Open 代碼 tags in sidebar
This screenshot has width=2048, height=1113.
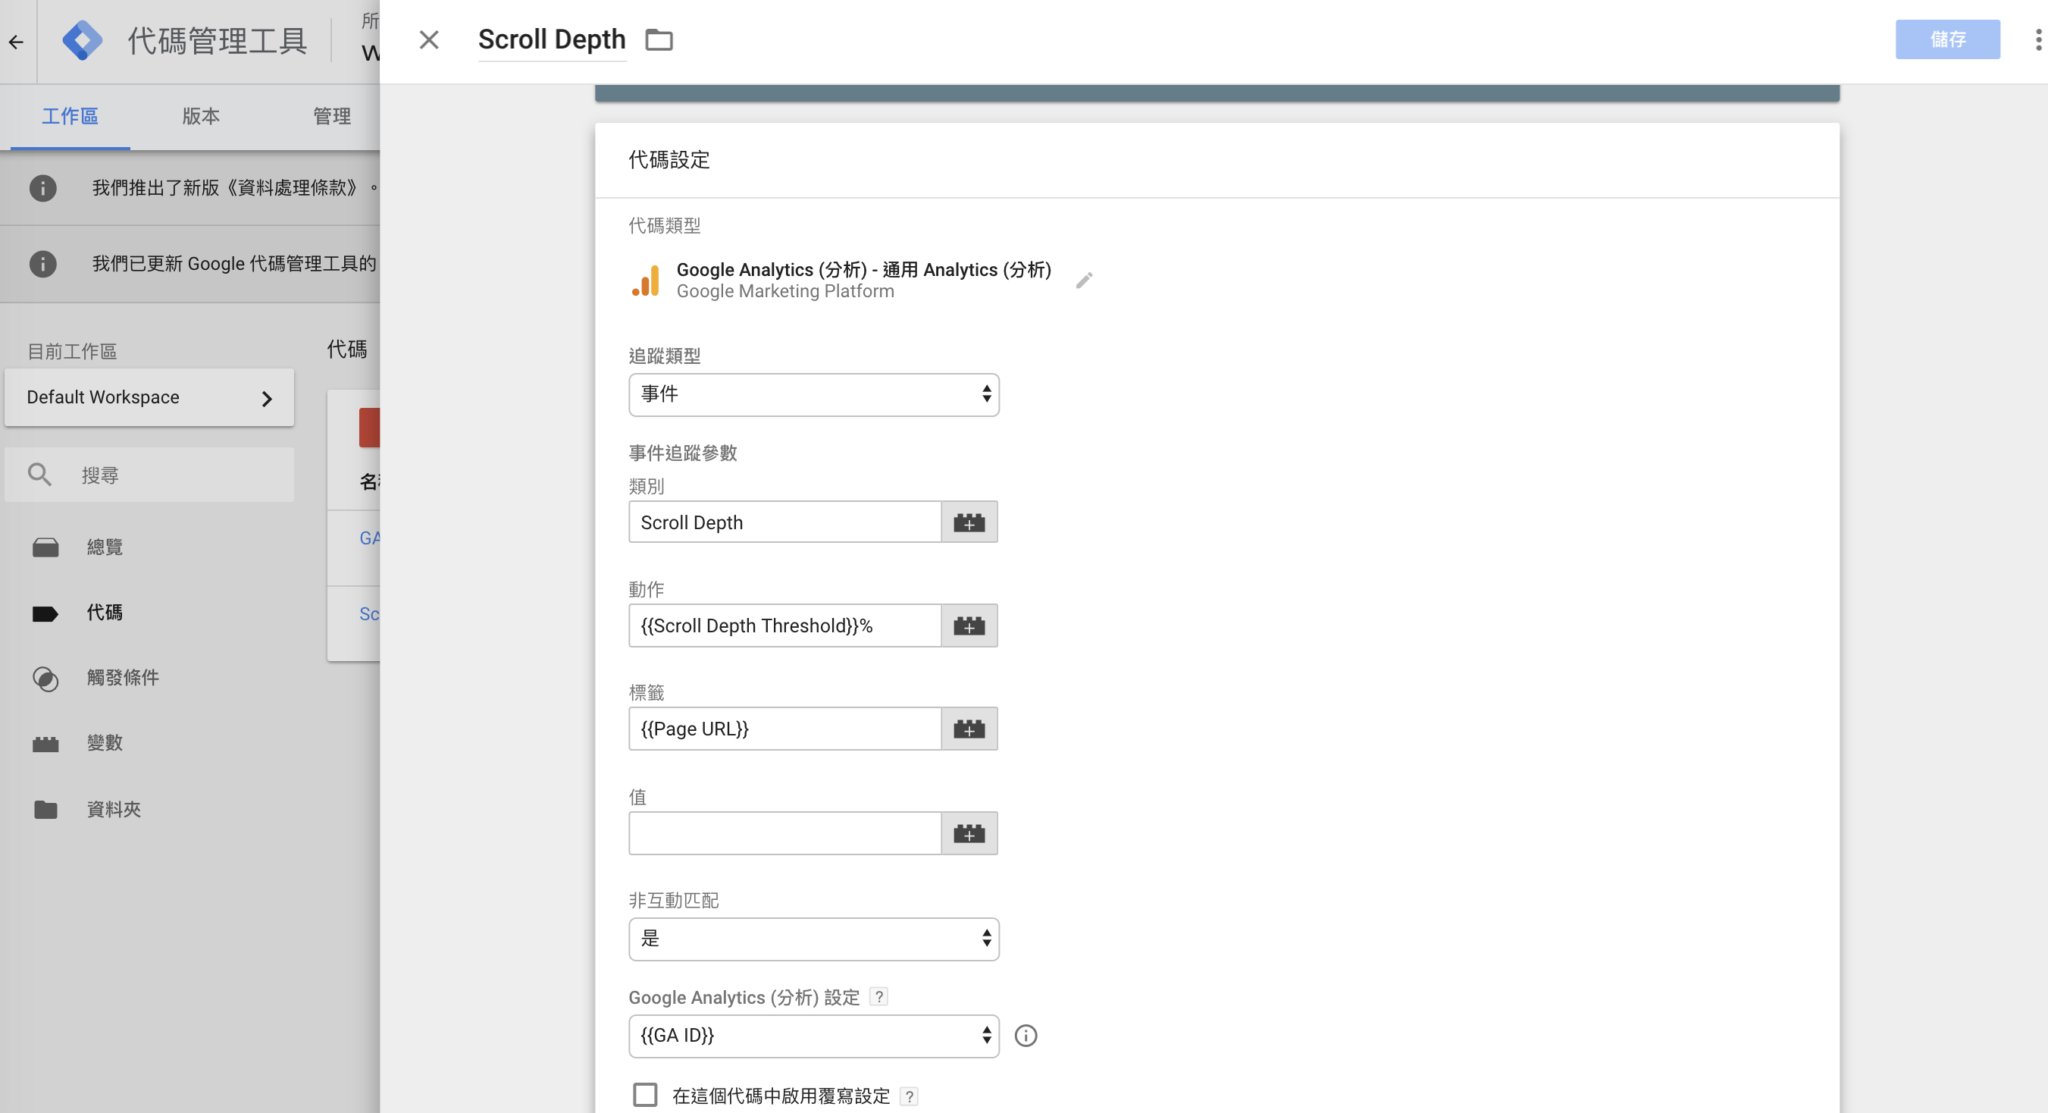point(104,612)
